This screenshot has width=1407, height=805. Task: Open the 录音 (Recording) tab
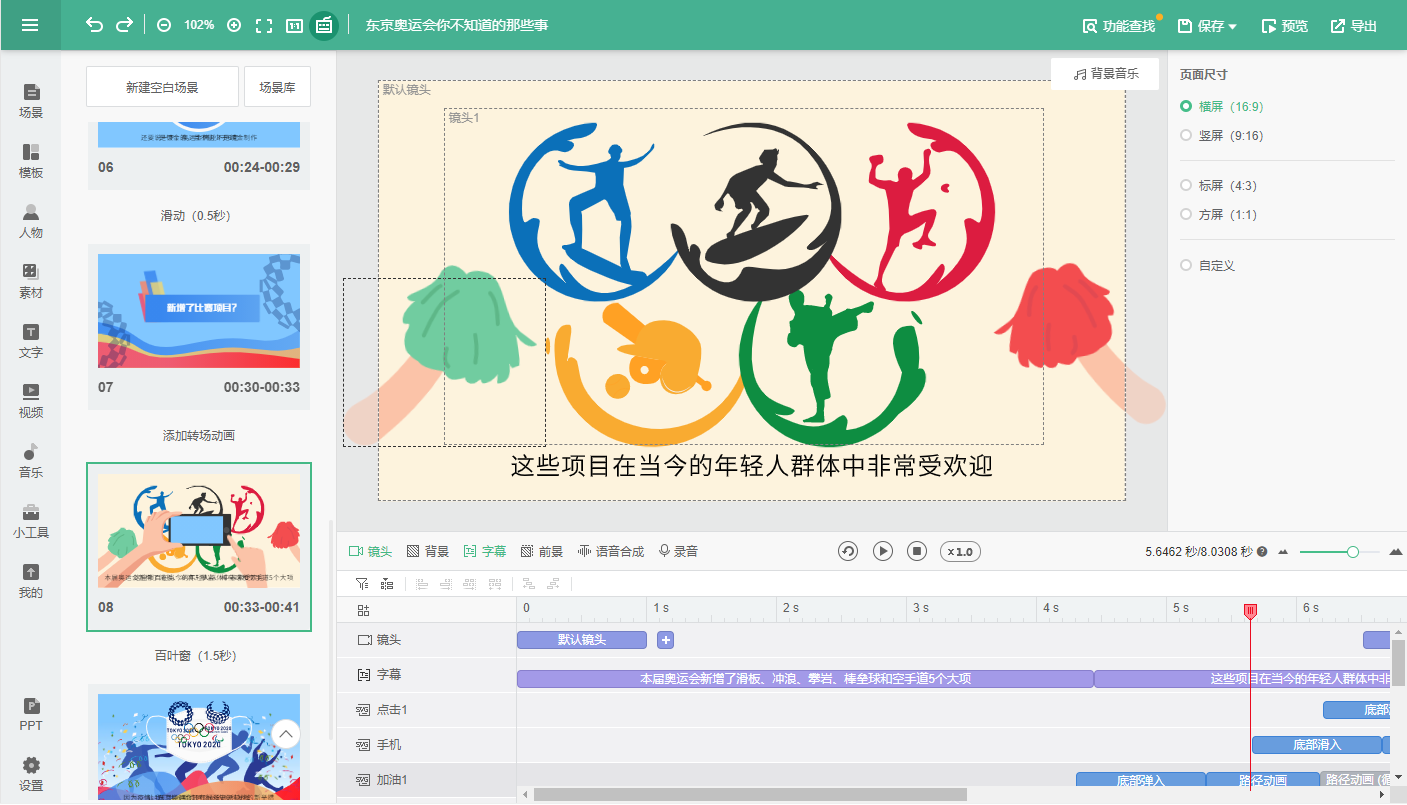pyautogui.click(x=678, y=551)
